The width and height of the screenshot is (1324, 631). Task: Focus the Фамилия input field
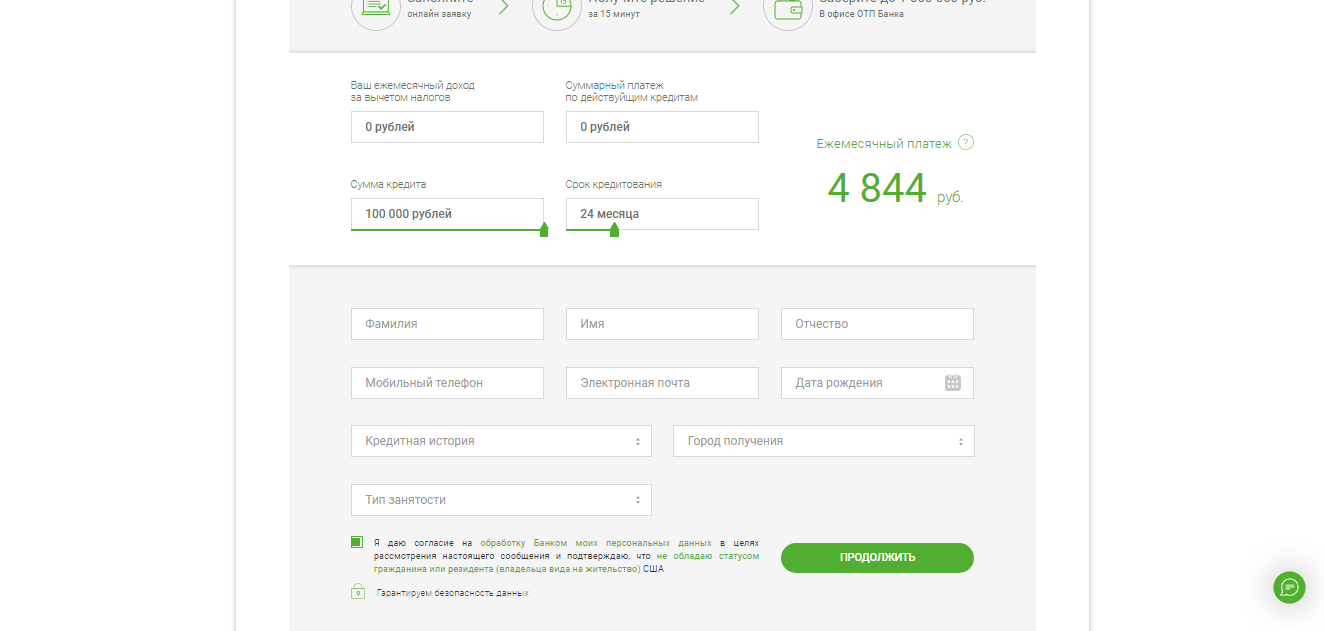(x=447, y=324)
